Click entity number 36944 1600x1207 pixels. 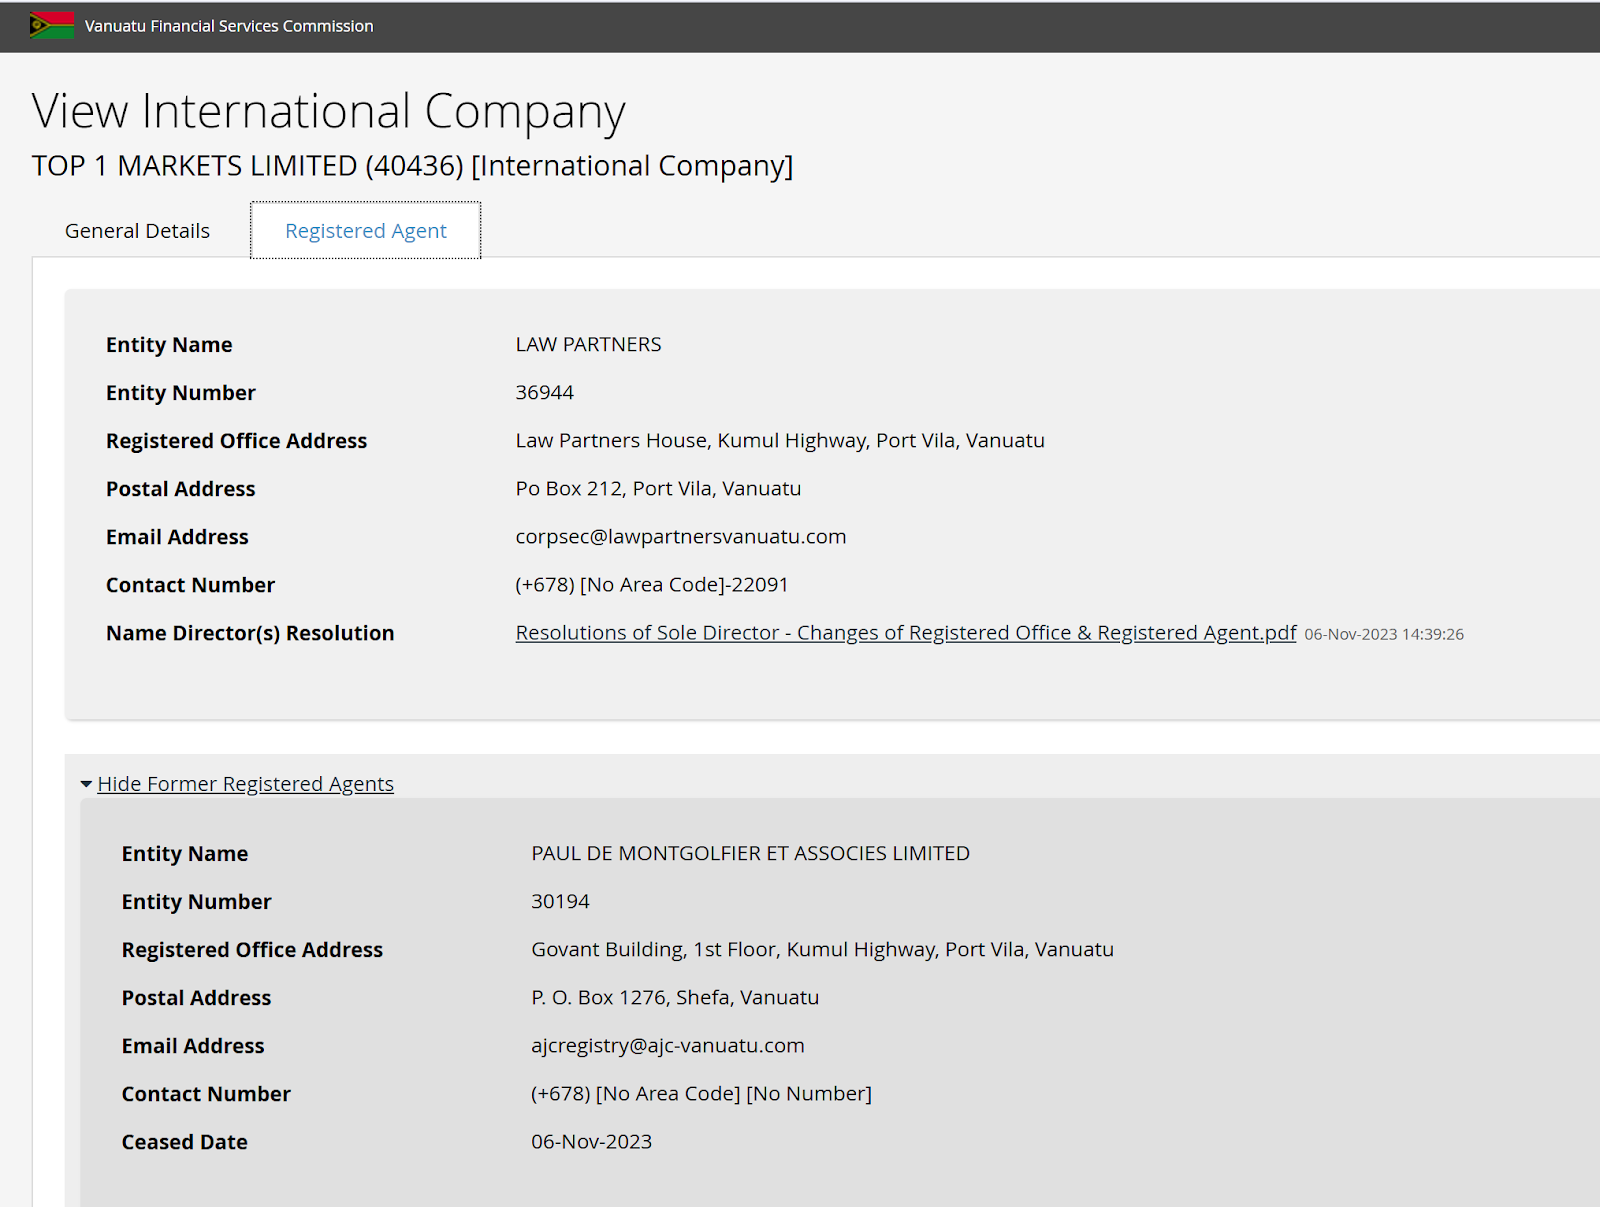(x=545, y=392)
